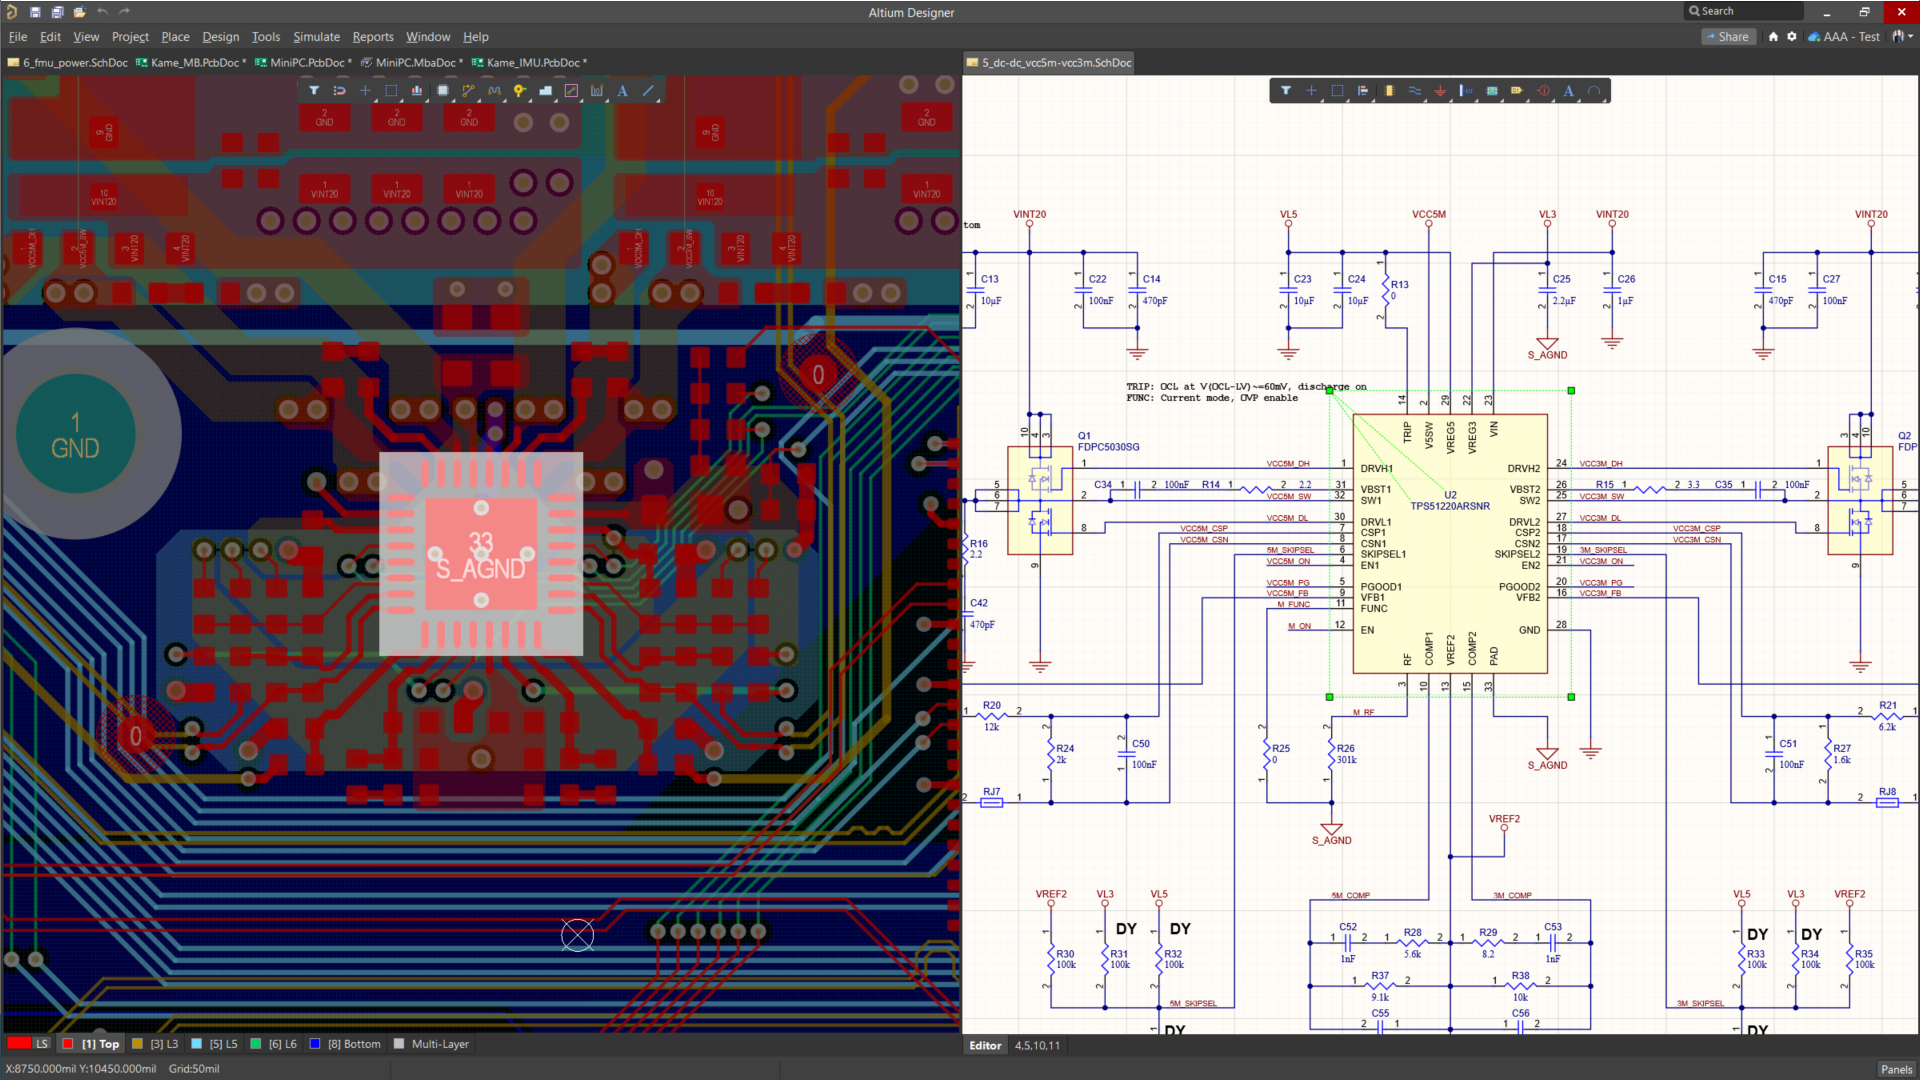
Task: Open the Place menu
Action: click(x=175, y=37)
